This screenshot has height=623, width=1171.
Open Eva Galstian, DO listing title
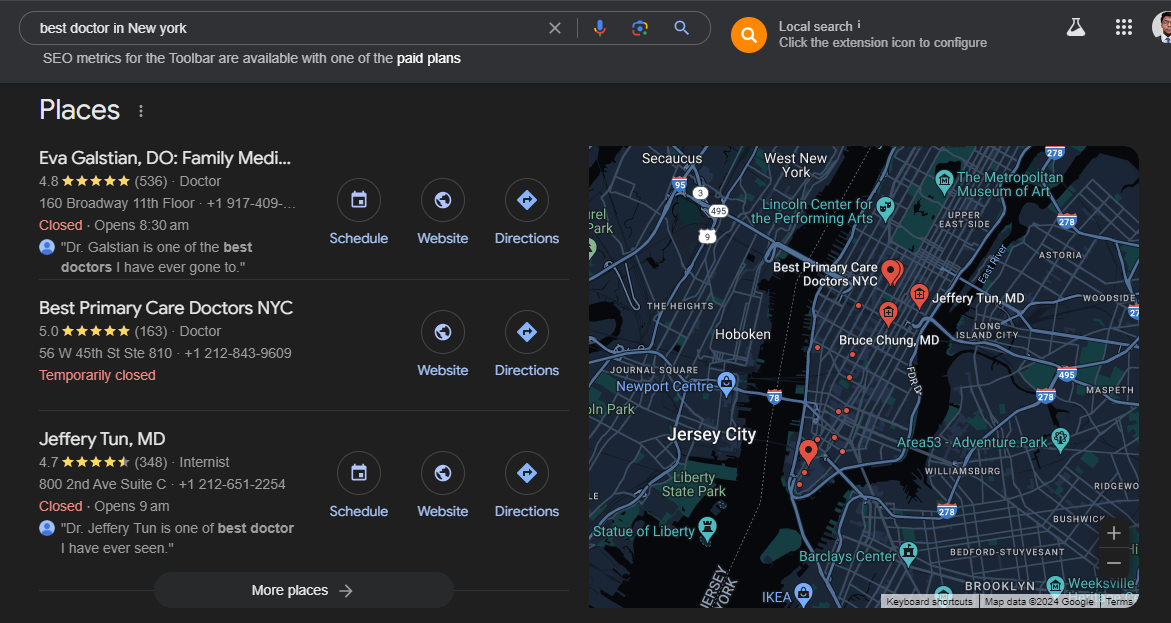click(x=165, y=158)
